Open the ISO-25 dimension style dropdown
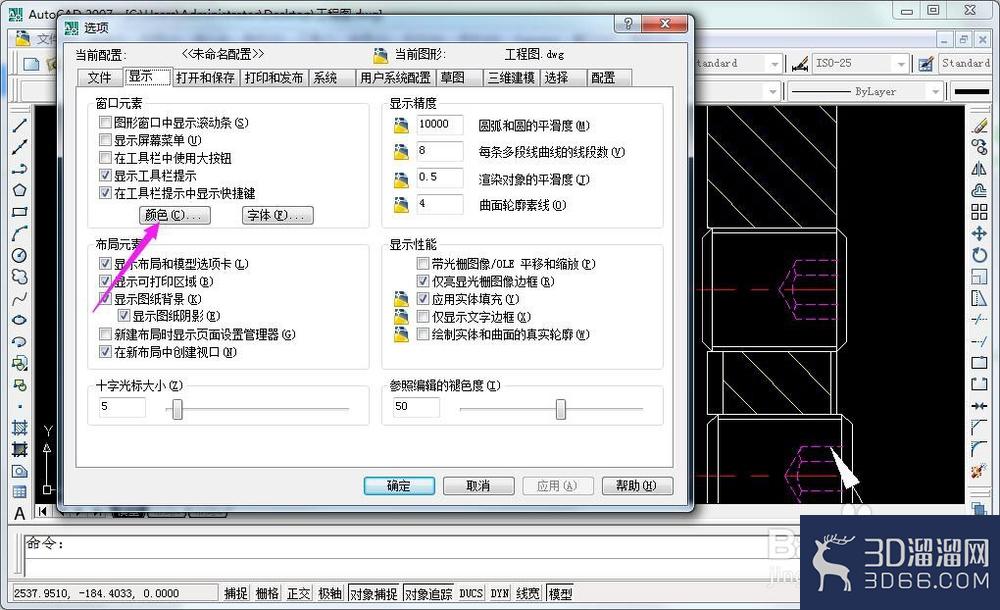 click(x=901, y=64)
